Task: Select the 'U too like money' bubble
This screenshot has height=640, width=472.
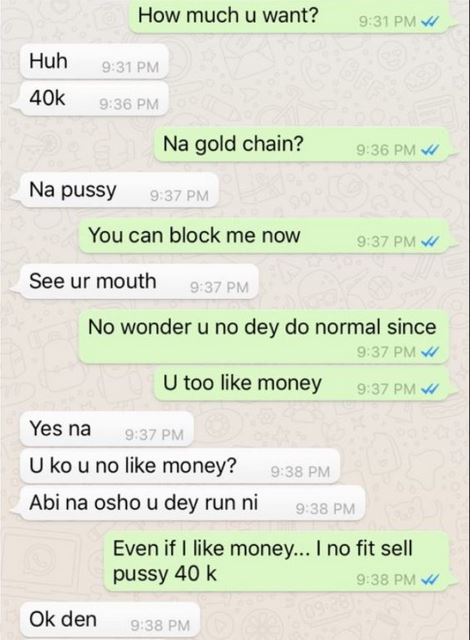Action: 301,384
